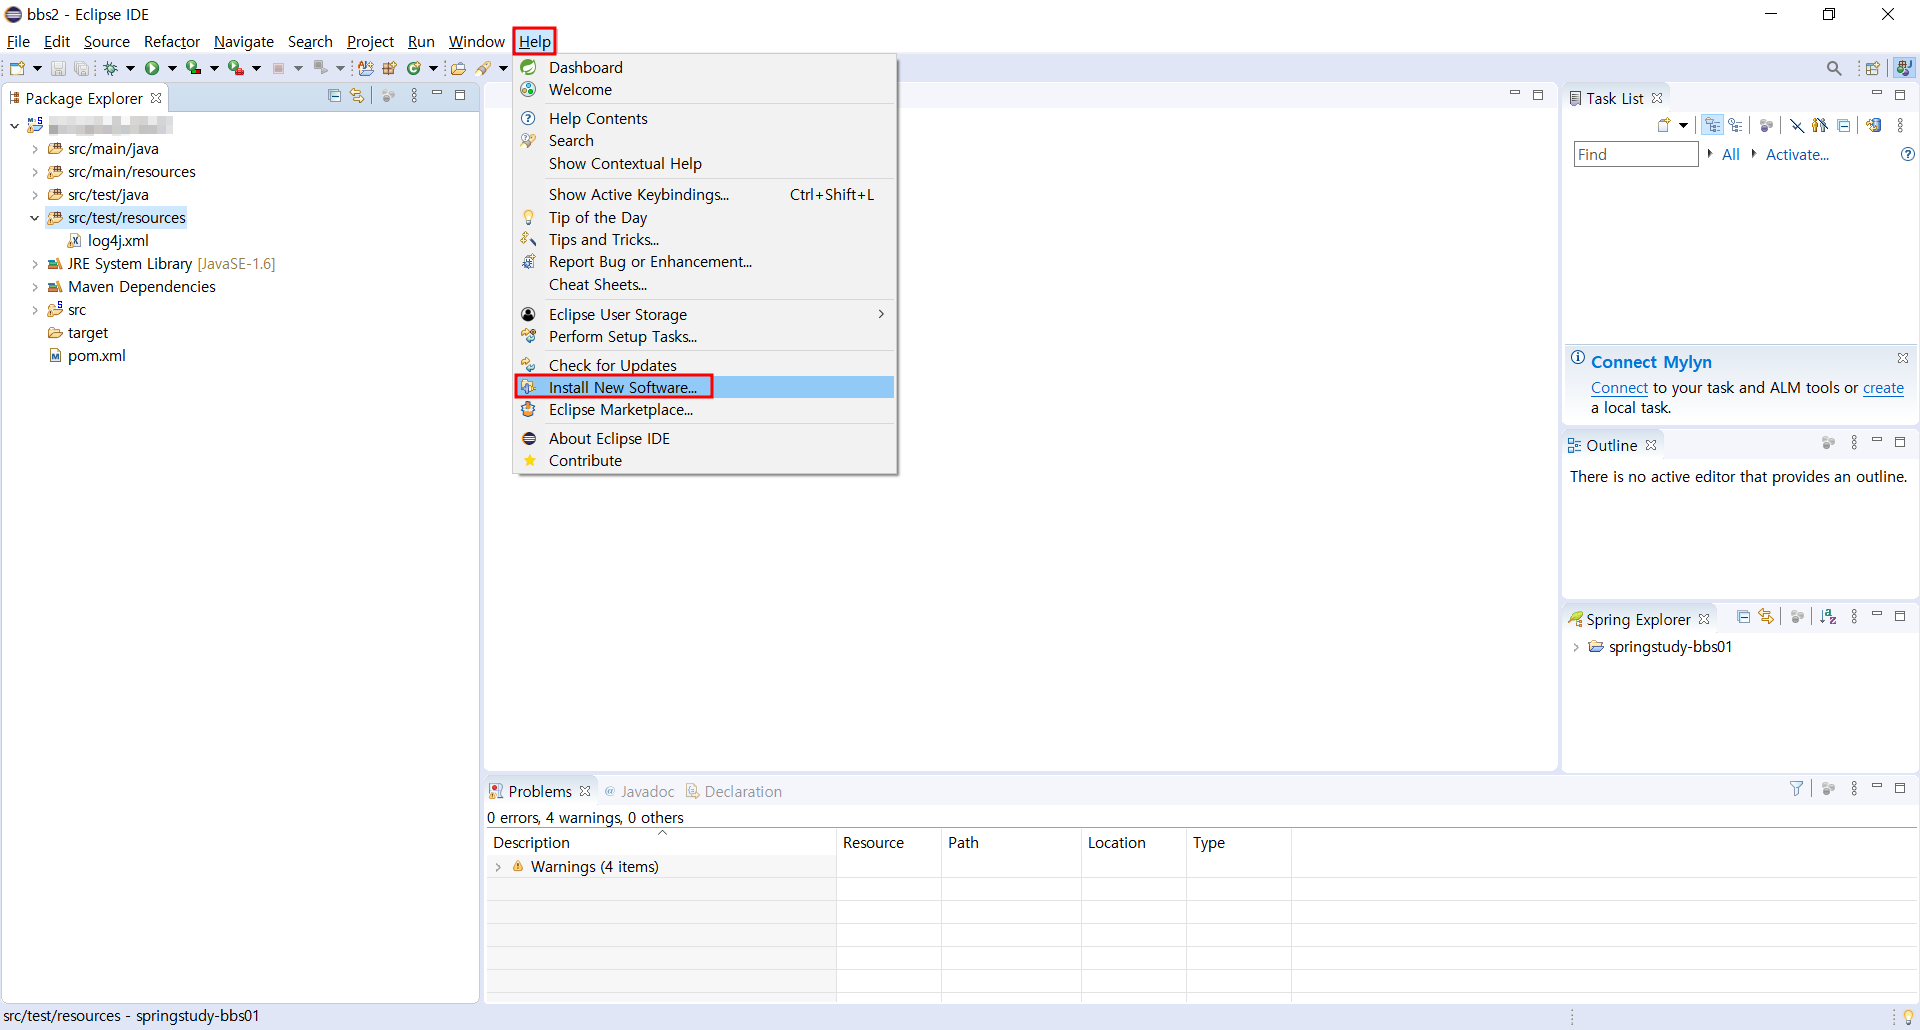The height and width of the screenshot is (1030, 1920).
Task: Click the New Task icon in Task List
Action: click(x=1664, y=125)
